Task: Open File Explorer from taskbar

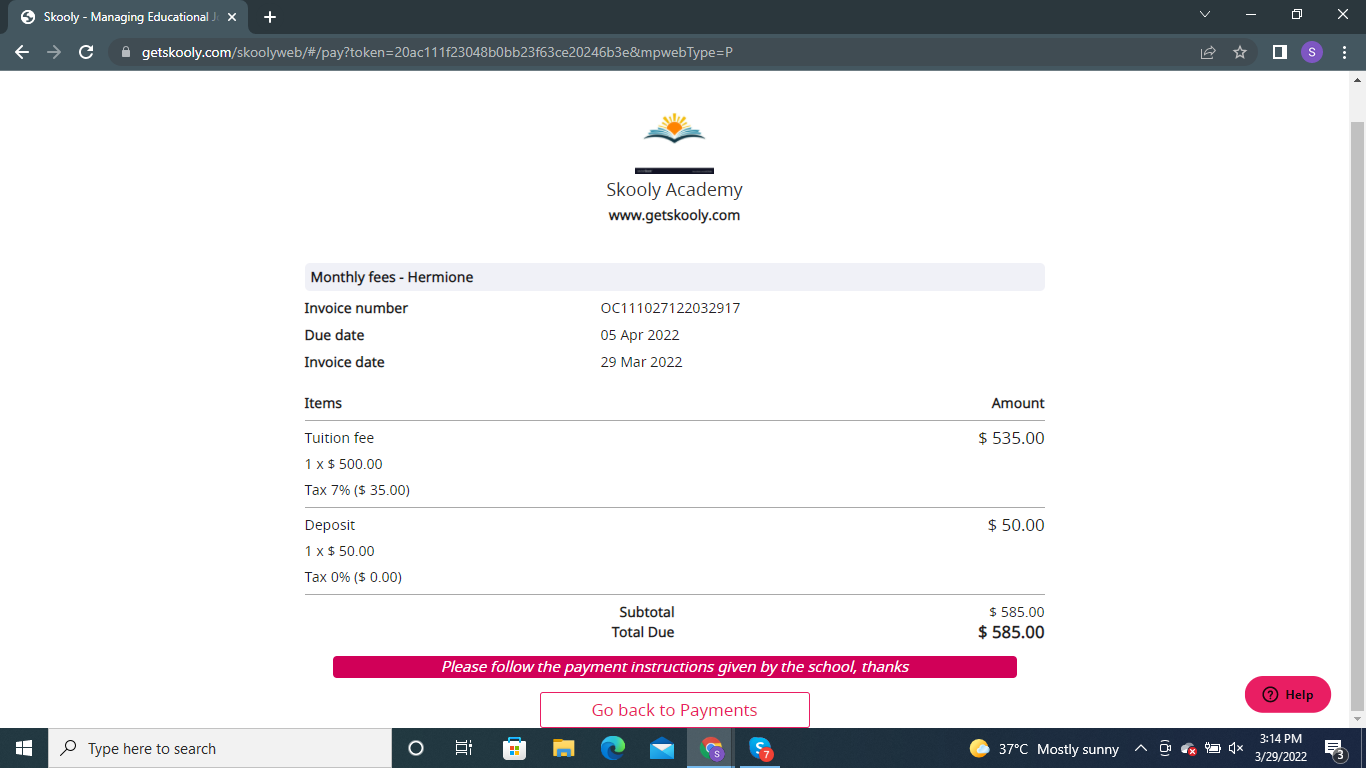Action: click(x=563, y=748)
